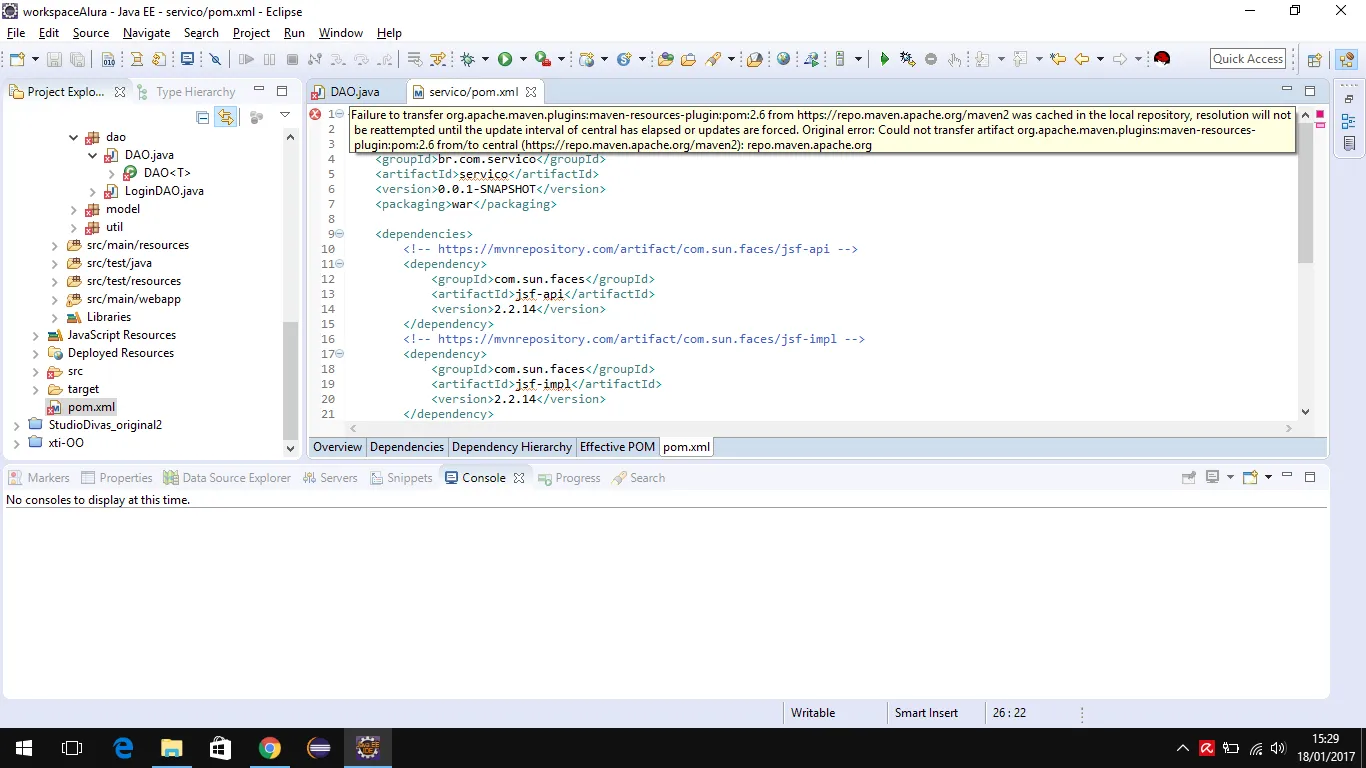1366x768 pixels.
Task: Click the New wizard toolbar icon
Action: coord(17,60)
